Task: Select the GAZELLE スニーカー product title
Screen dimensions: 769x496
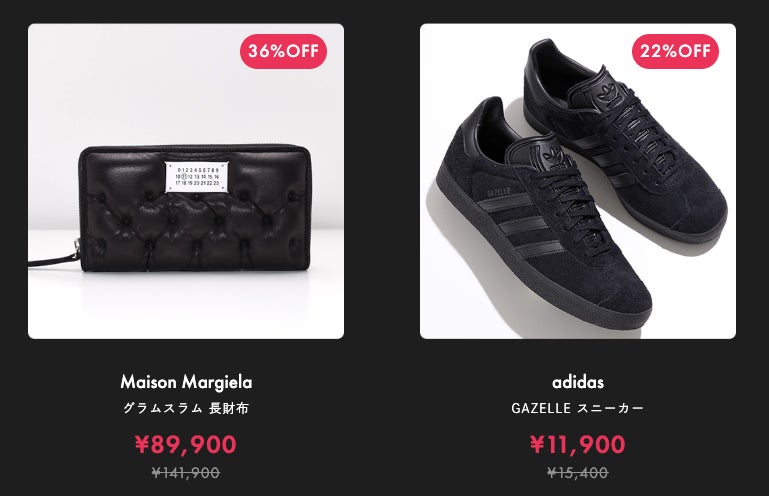Action: pyautogui.click(x=578, y=408)
